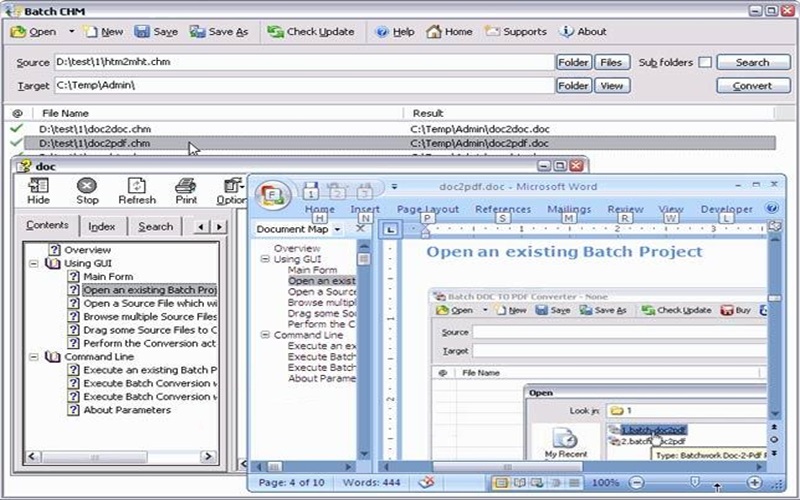Select Overview in Word Document Map
The image size is (800, 500).
pyautogui.click(x=297, y=248)
